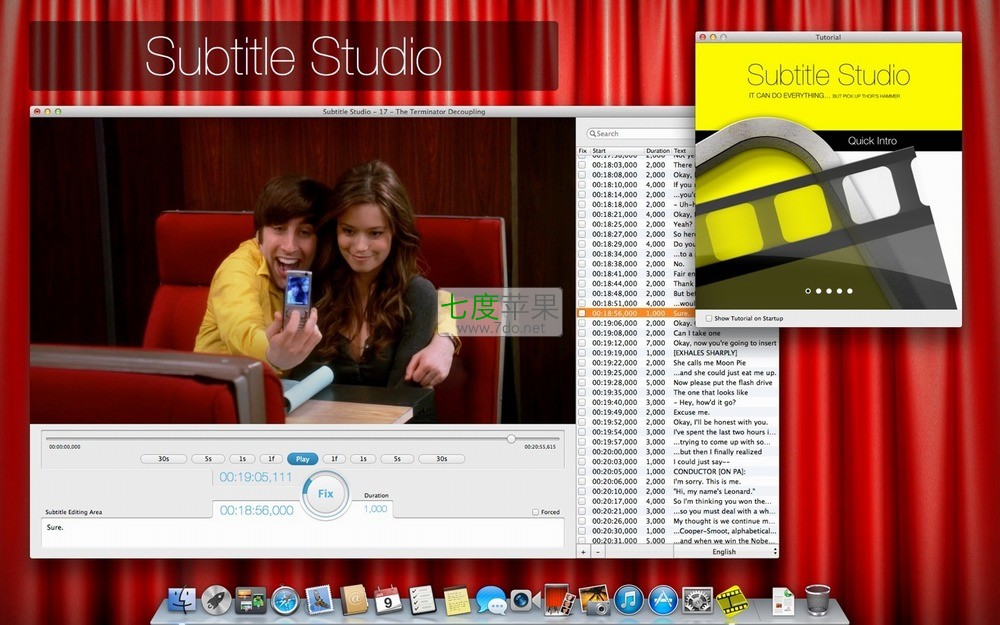The width and height of the screenshot is (1000, 625).
Task: Sort list by Start column header
Action: [617, 151]
